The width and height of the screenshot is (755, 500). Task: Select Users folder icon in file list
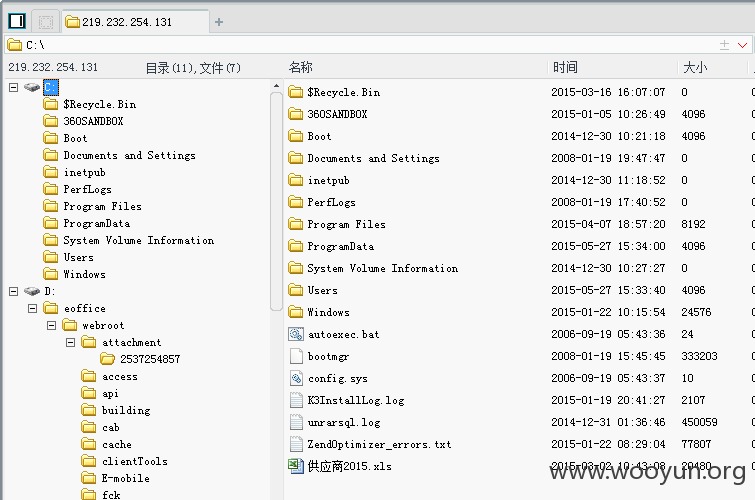point(296,289)
